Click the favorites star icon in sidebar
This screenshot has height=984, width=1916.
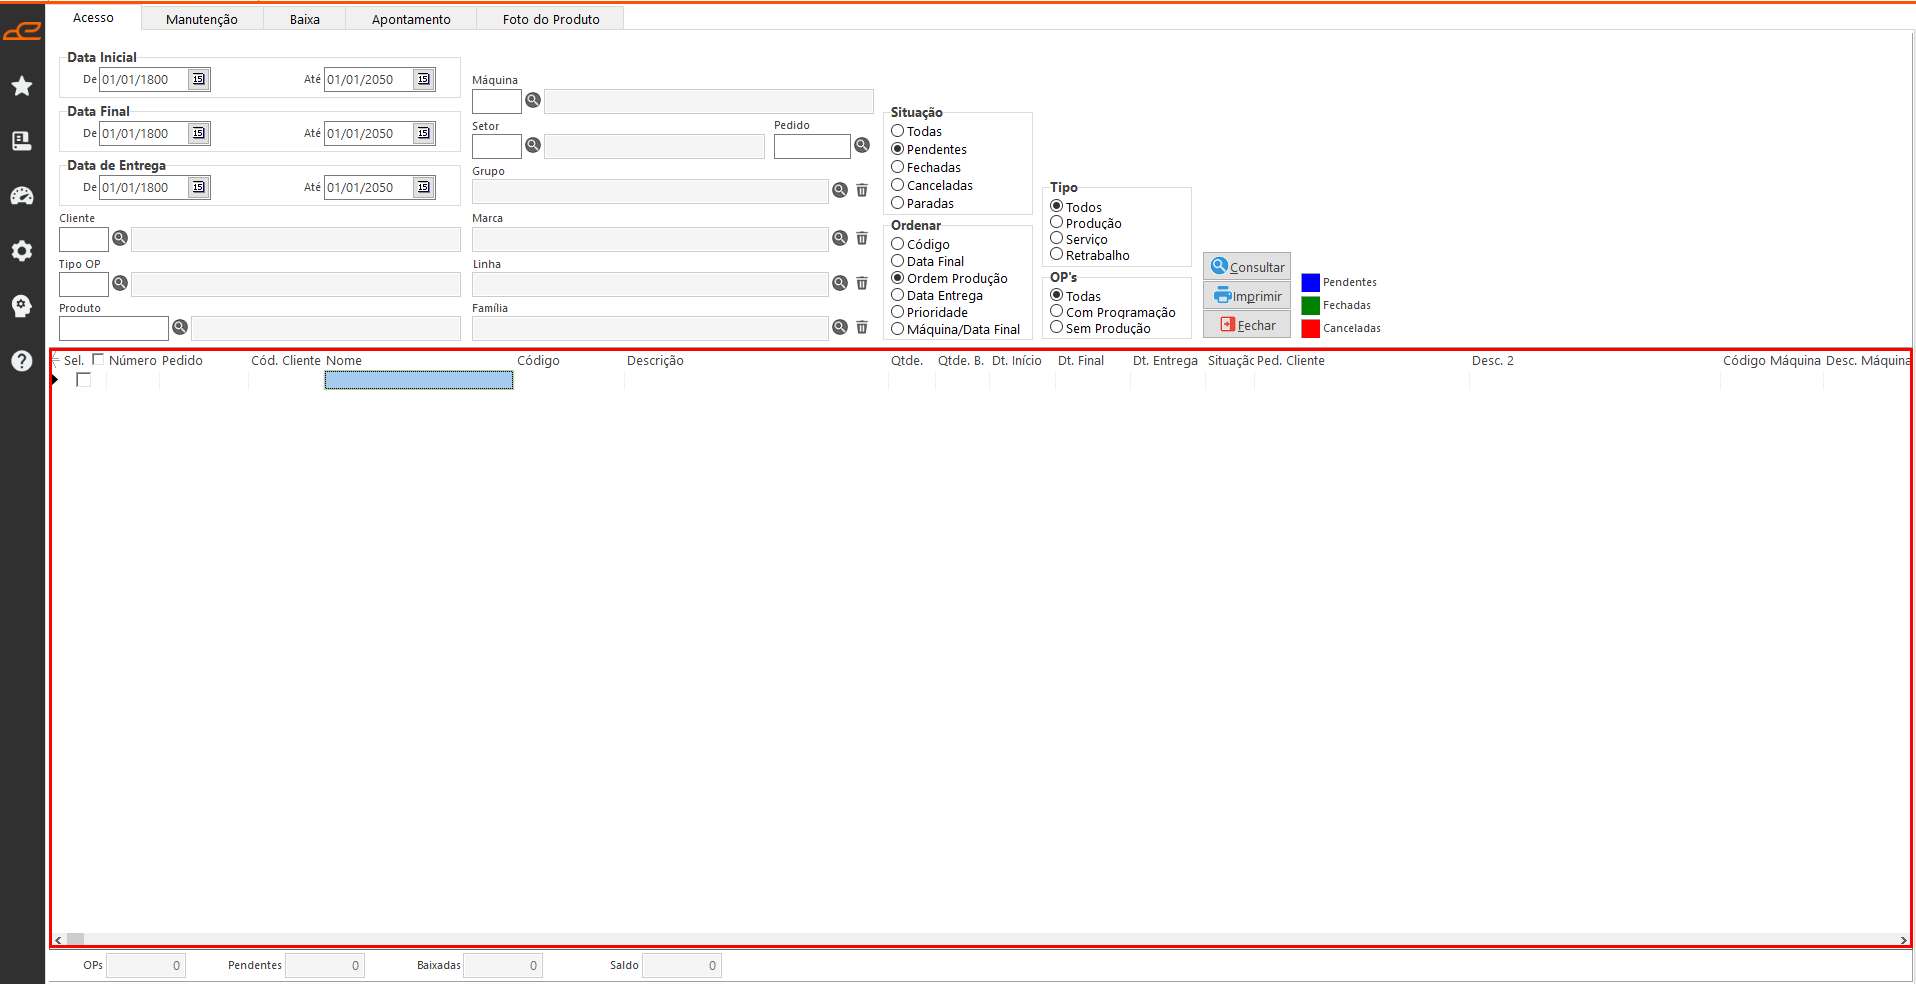pyautogui.click(x=22, y=87)
